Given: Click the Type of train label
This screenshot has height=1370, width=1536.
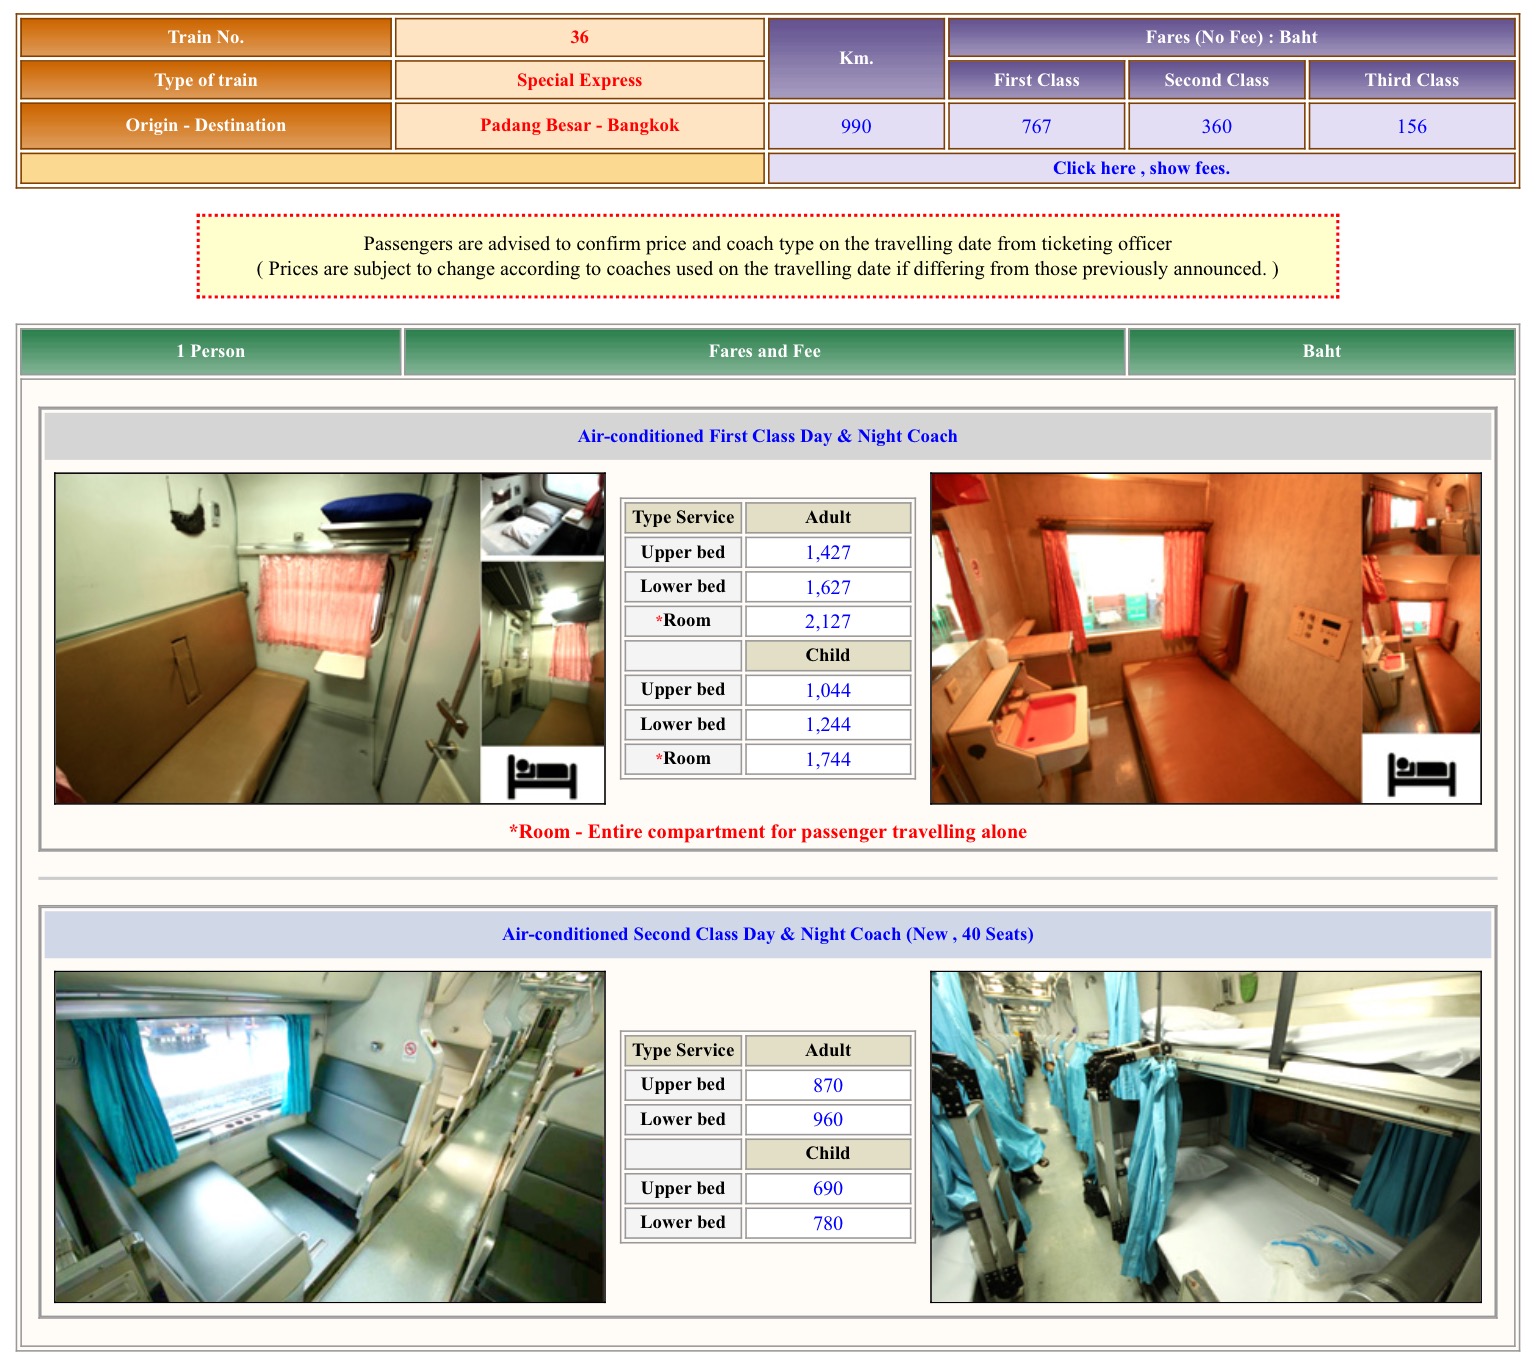Looking at the screenshot, I should [x=206, y=80].
